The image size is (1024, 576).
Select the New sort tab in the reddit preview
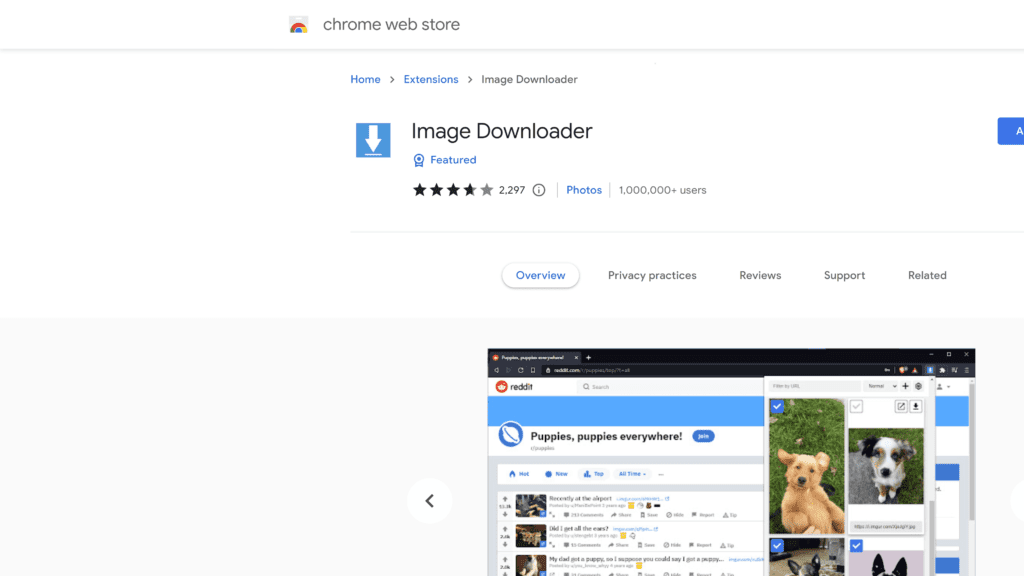[x=556, y=474]
